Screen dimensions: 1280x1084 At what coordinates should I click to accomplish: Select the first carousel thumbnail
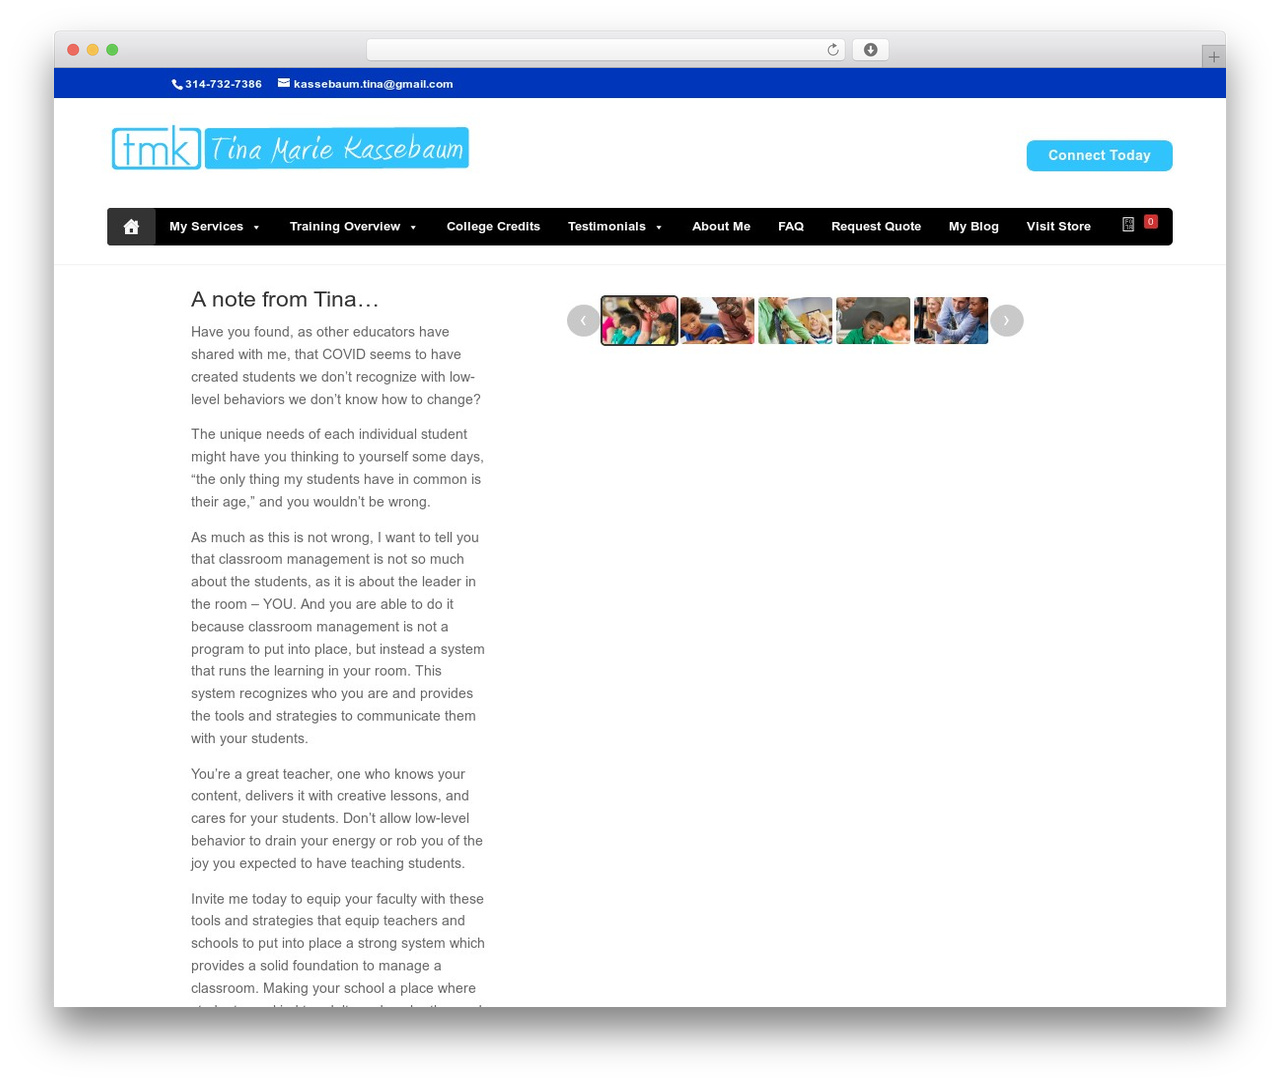click(x=639, y=320)
